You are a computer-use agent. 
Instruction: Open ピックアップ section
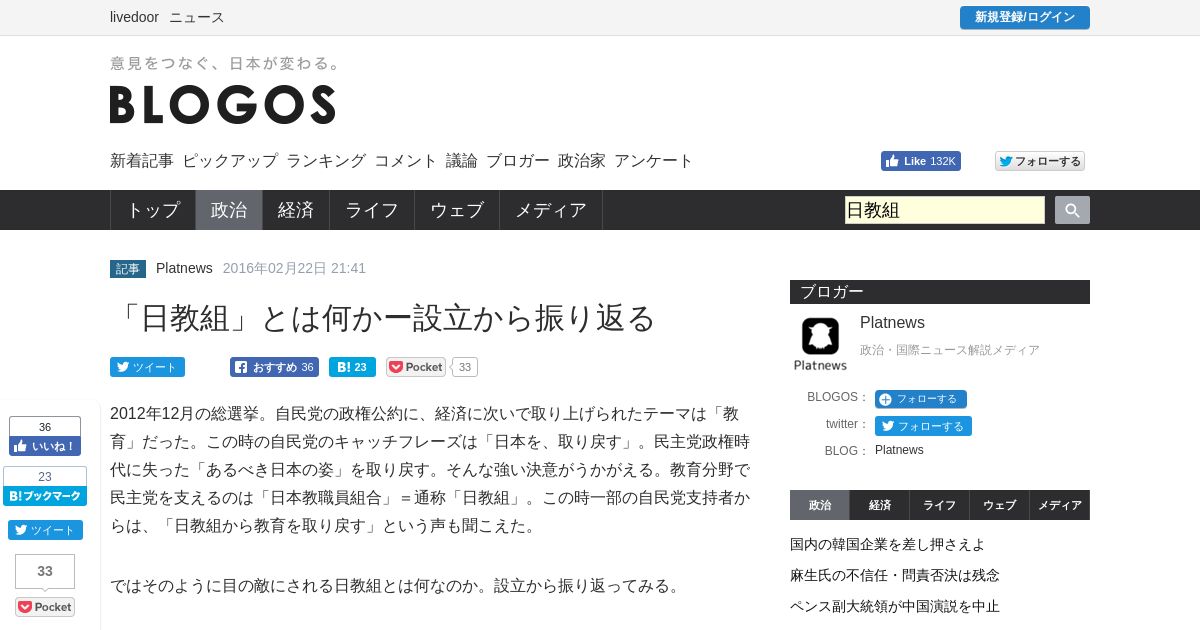point(230,161)
